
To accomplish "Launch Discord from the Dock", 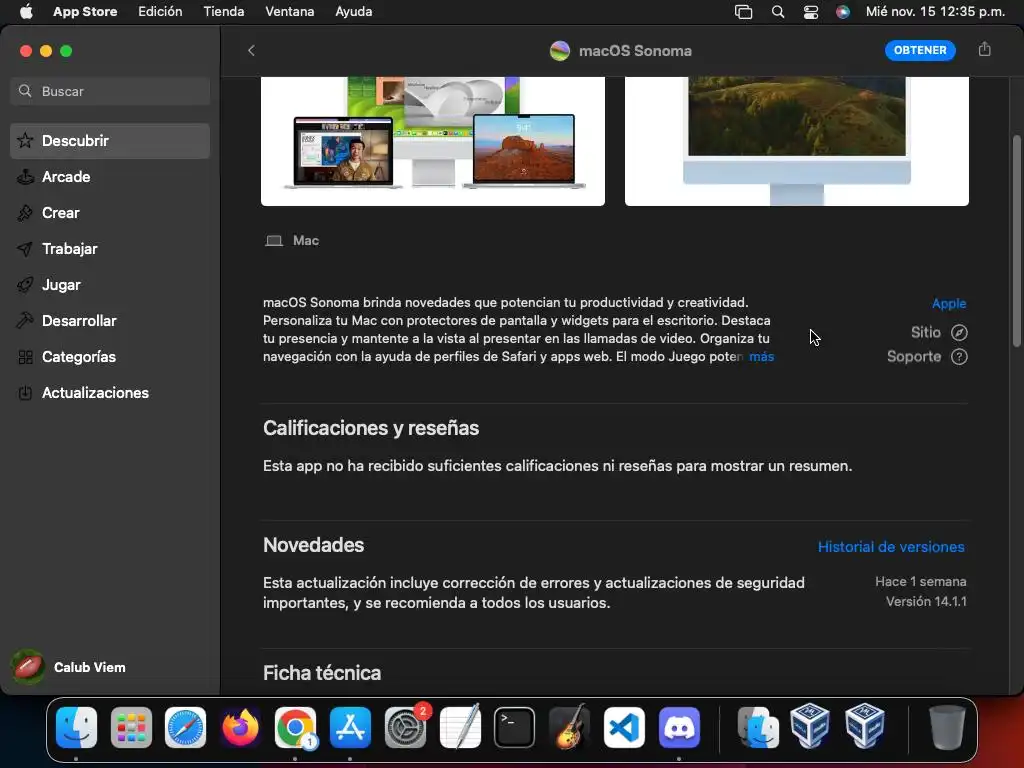I will tap(679, 727).
